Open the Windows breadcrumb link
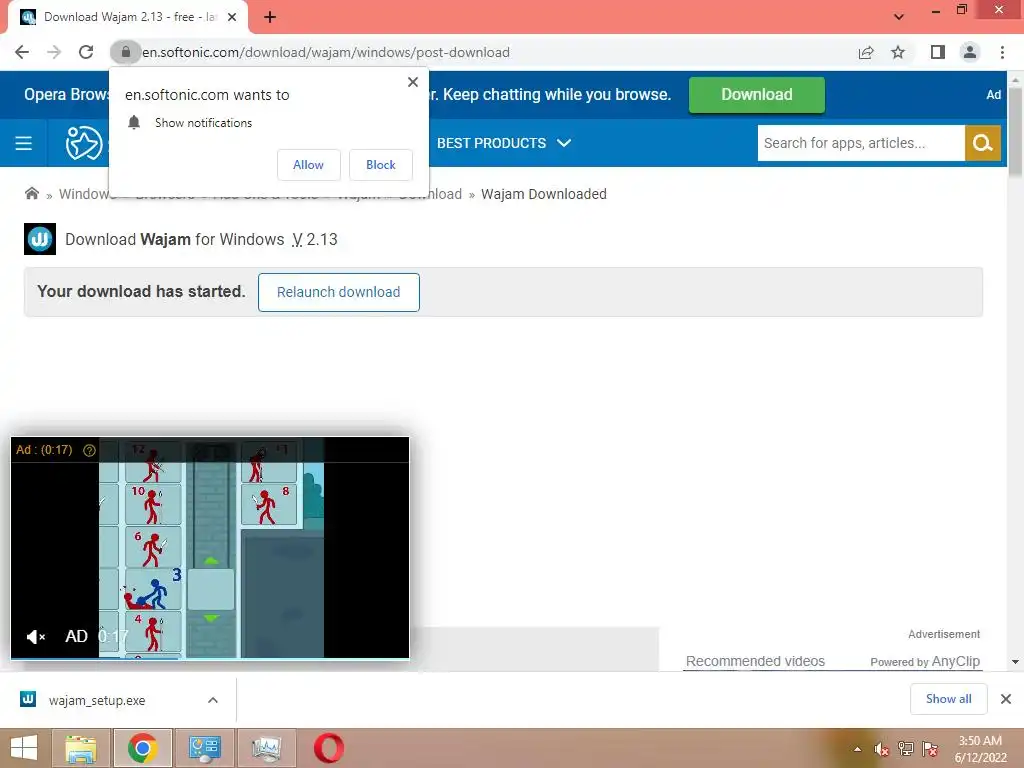This screenshot has width=1024, height=768. click(x=84, y=194)
